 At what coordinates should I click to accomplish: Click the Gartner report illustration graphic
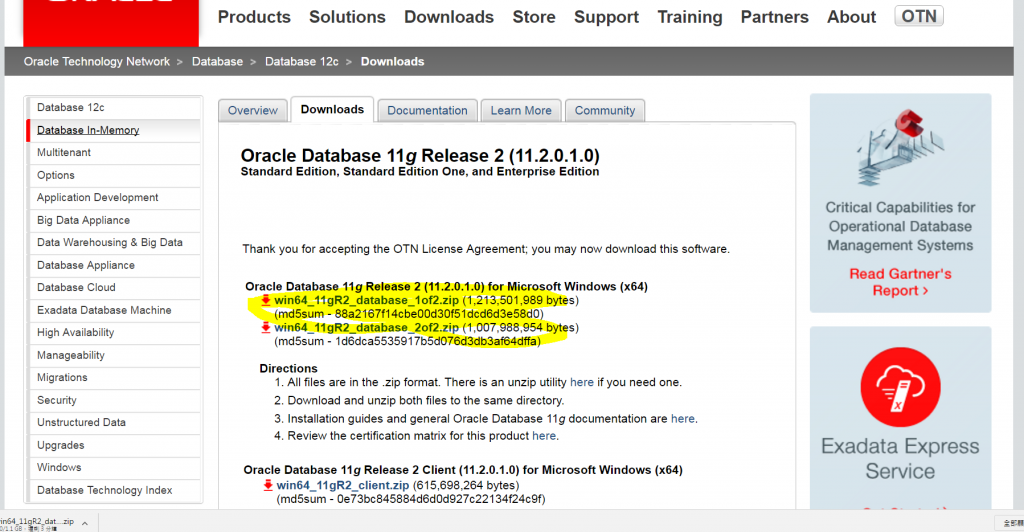901,148
